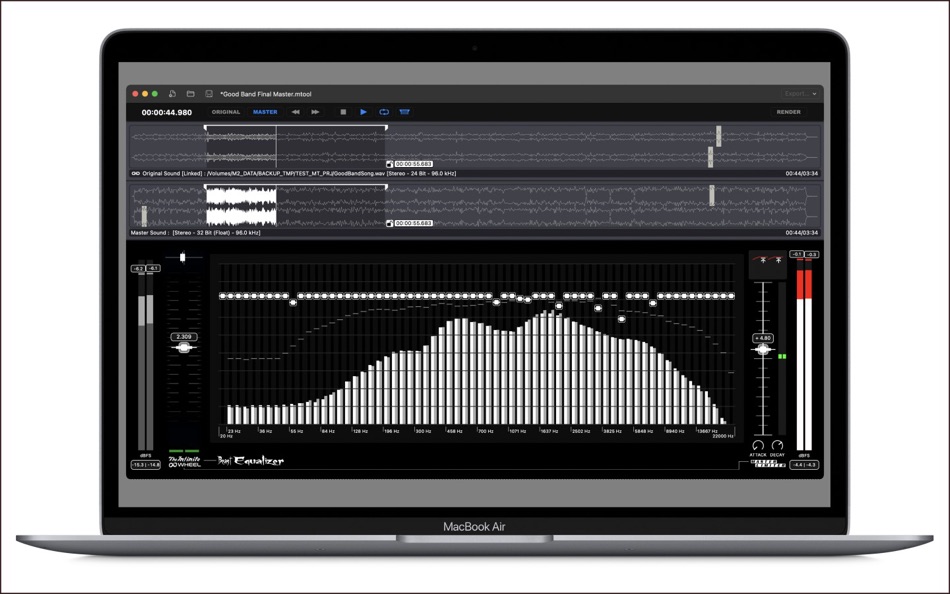
Task: Click the Equalizer logo label
Action: 250,461
